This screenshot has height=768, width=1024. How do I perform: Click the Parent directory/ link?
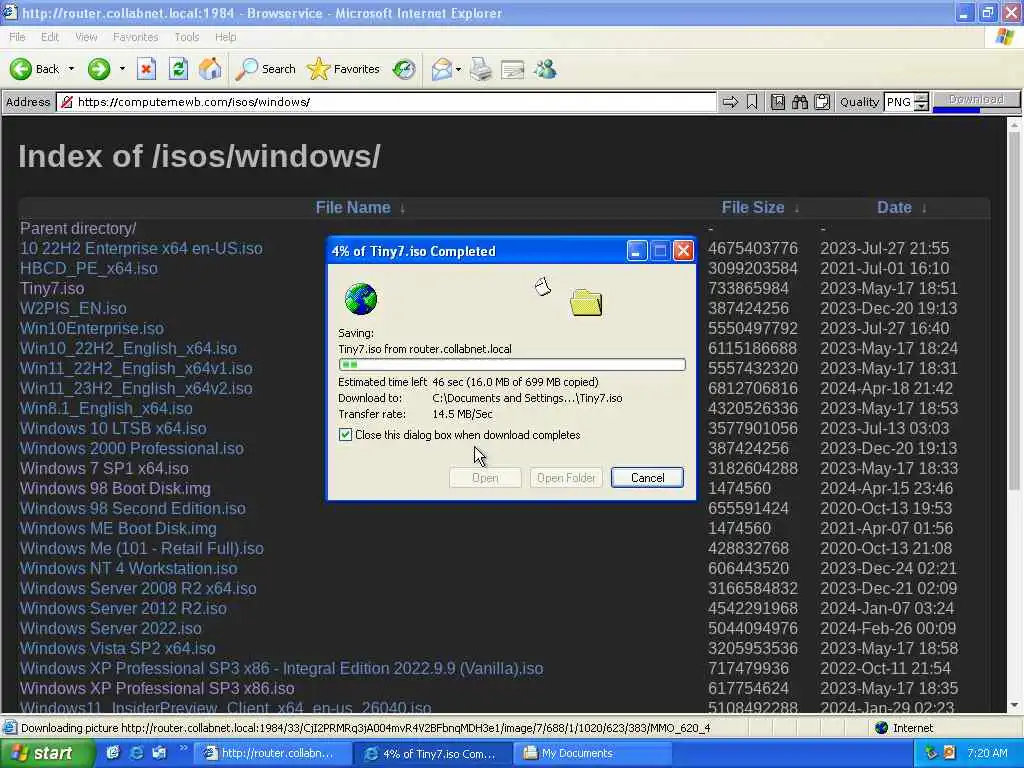(78, 229)
